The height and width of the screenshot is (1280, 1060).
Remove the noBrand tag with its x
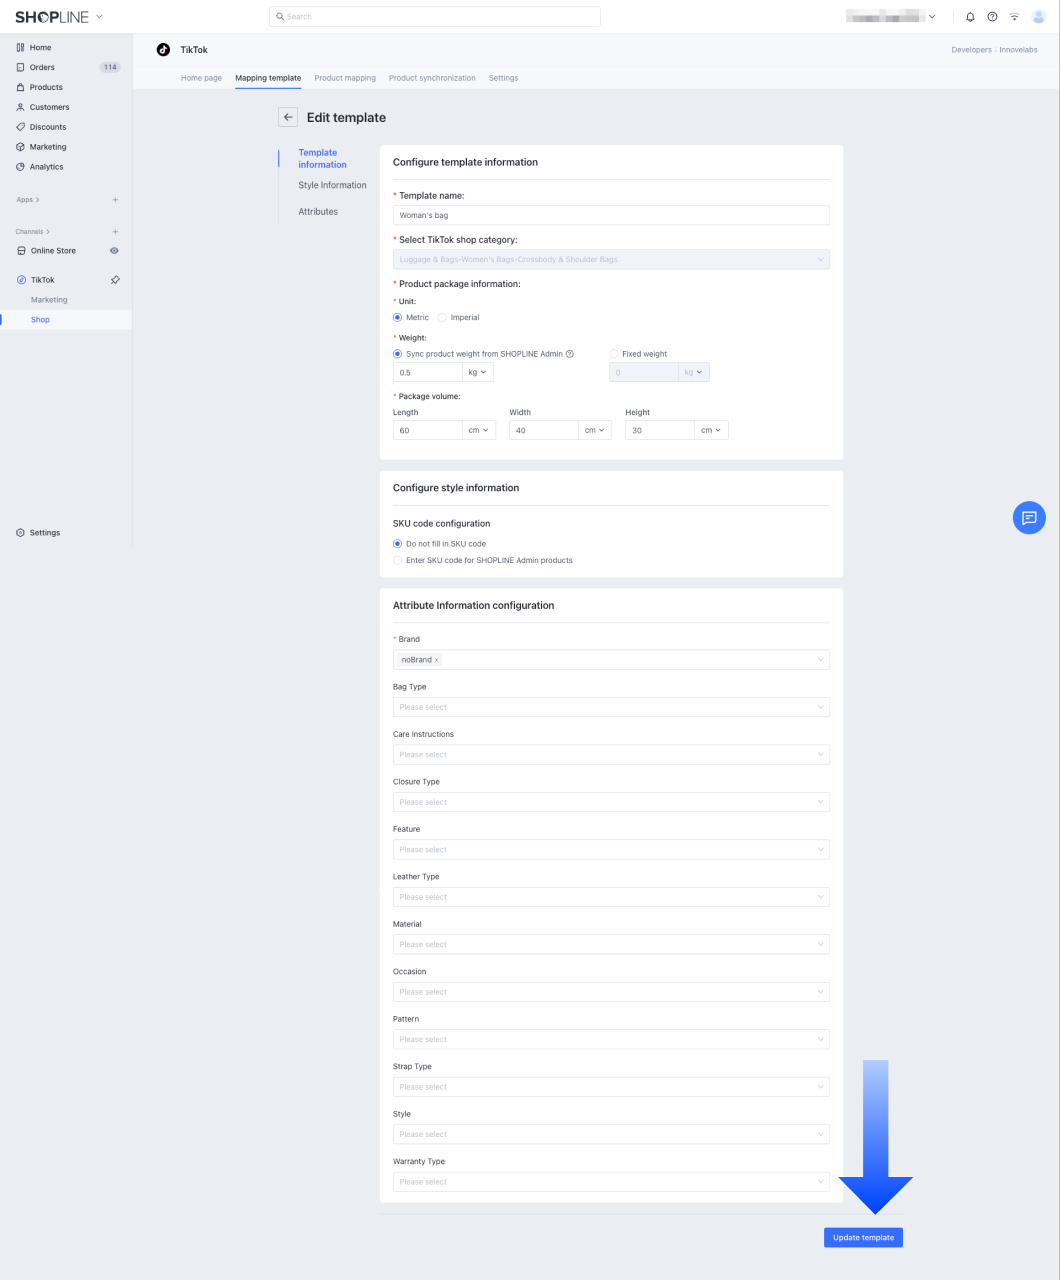click(x=437, y=660)
